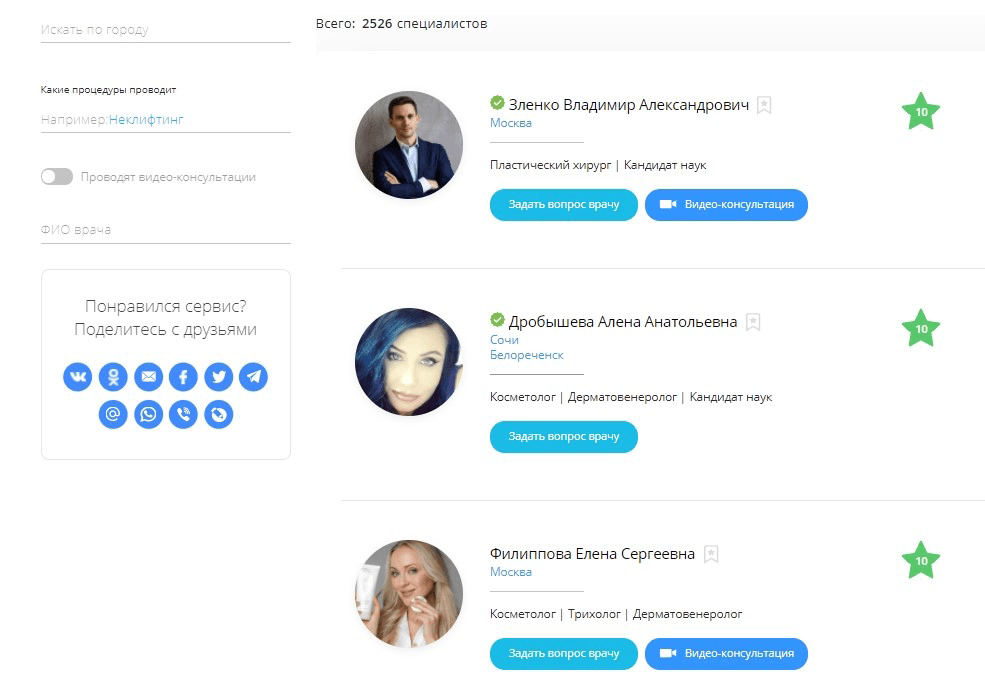Bookmark Зленко Владимир Александрович
Image resolution: width=985 pixels, height=687 pixels.
coord(764,105)
